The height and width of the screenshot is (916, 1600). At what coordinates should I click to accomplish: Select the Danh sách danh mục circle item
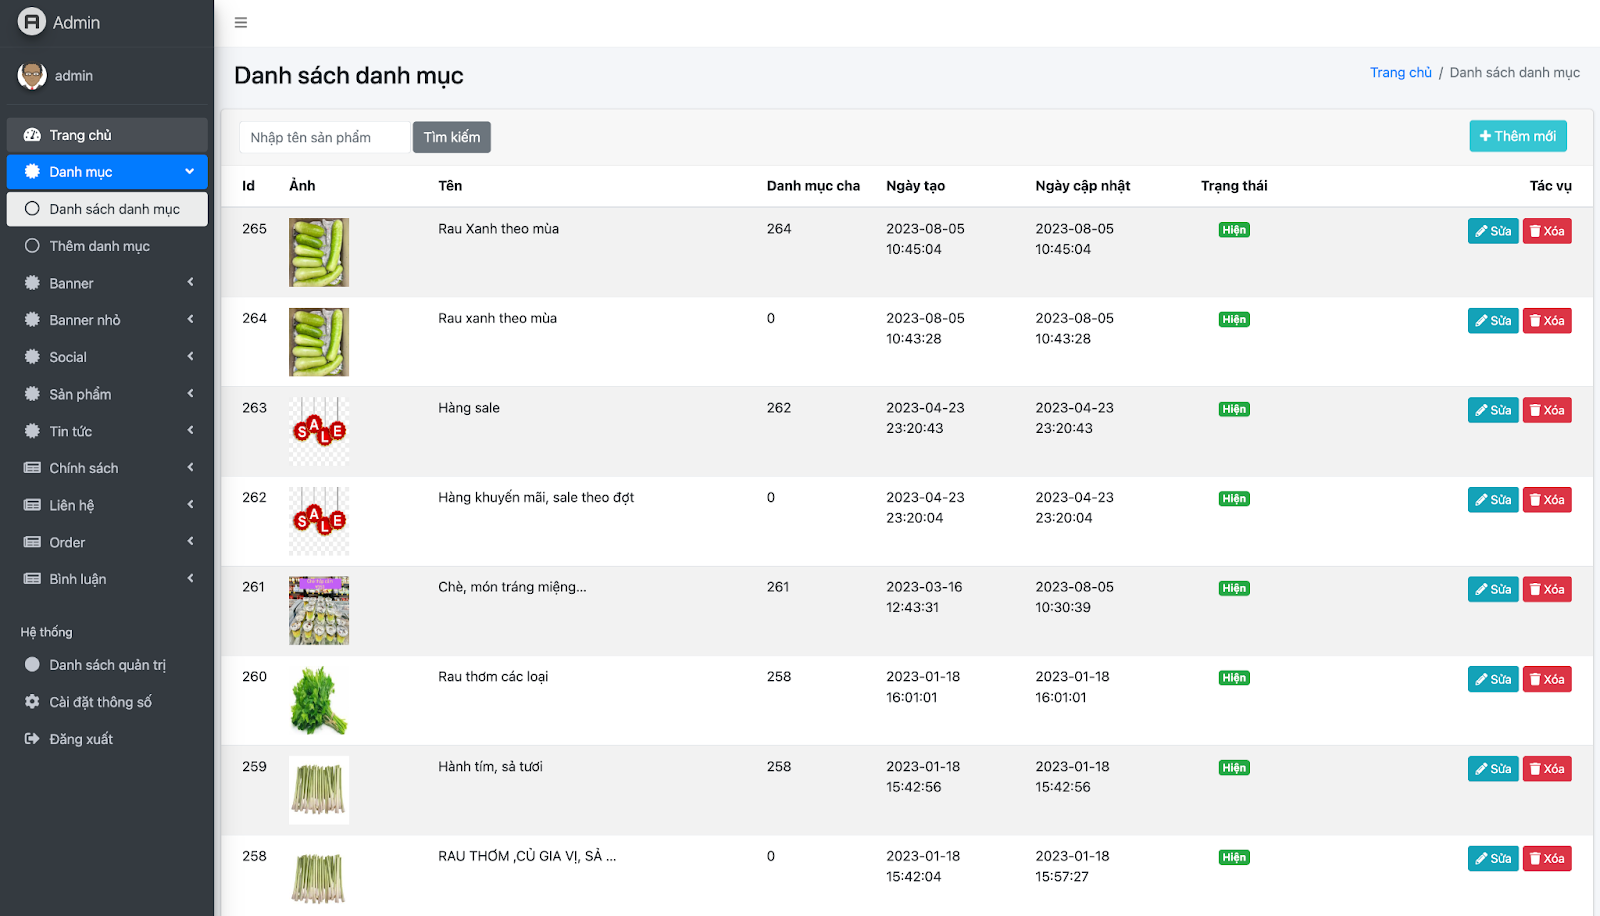[107, 209]
